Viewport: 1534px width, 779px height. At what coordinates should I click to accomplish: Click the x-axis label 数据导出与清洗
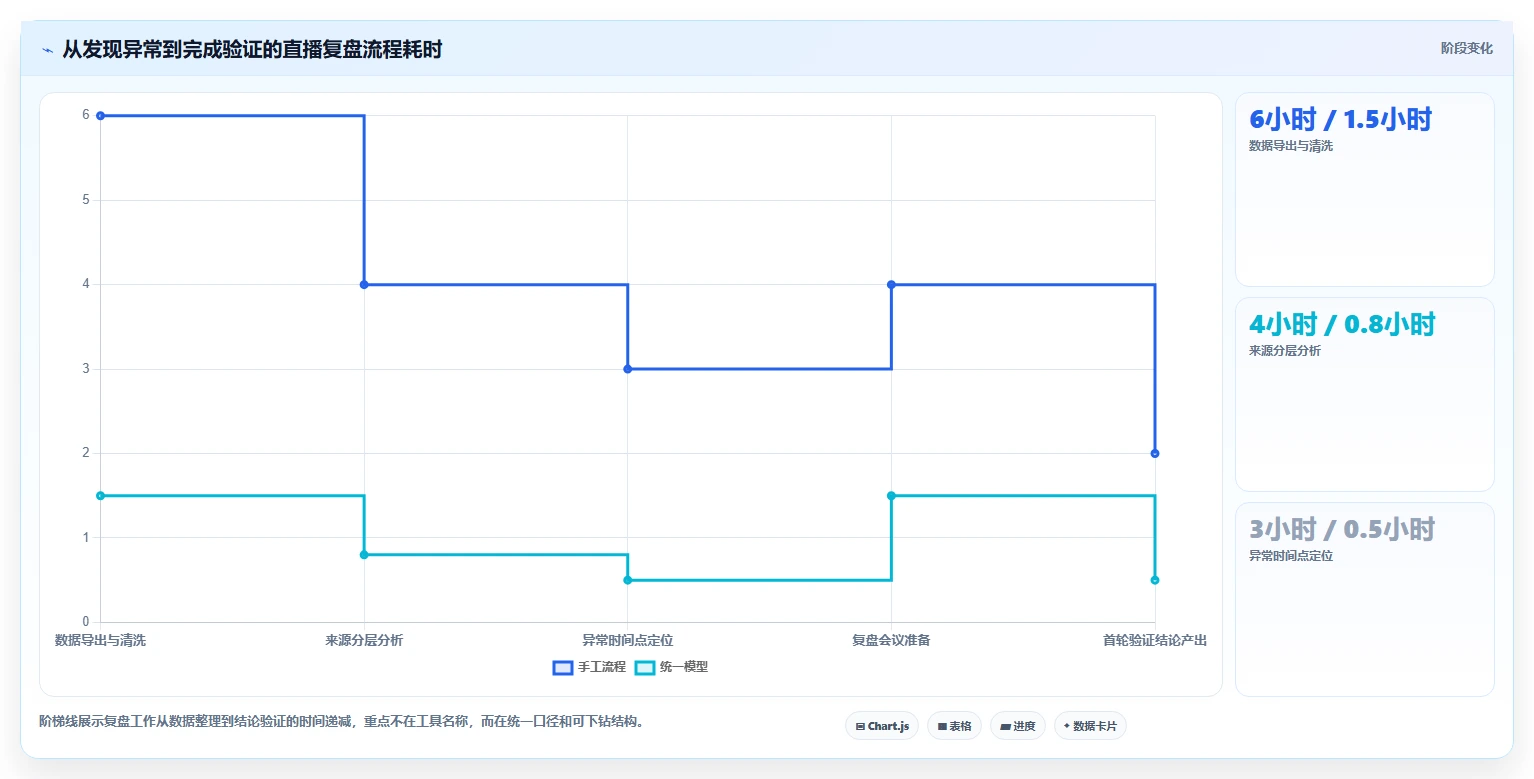coord(100,640)
